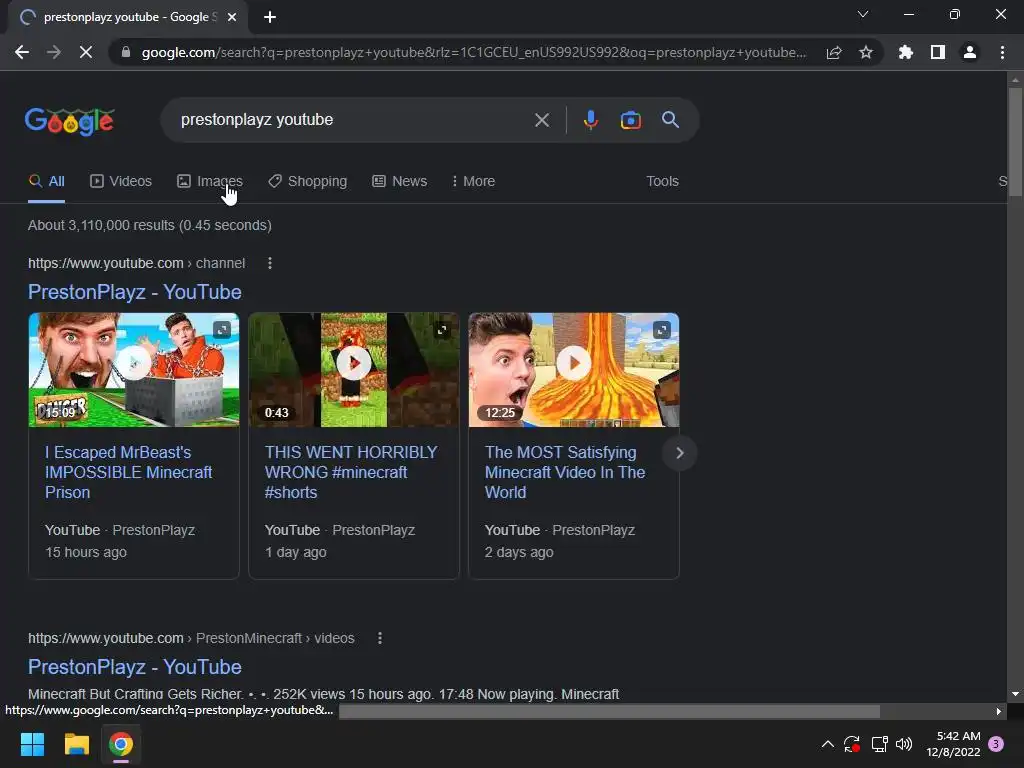Open notification center badge showing 3

[x=996, y=744]
